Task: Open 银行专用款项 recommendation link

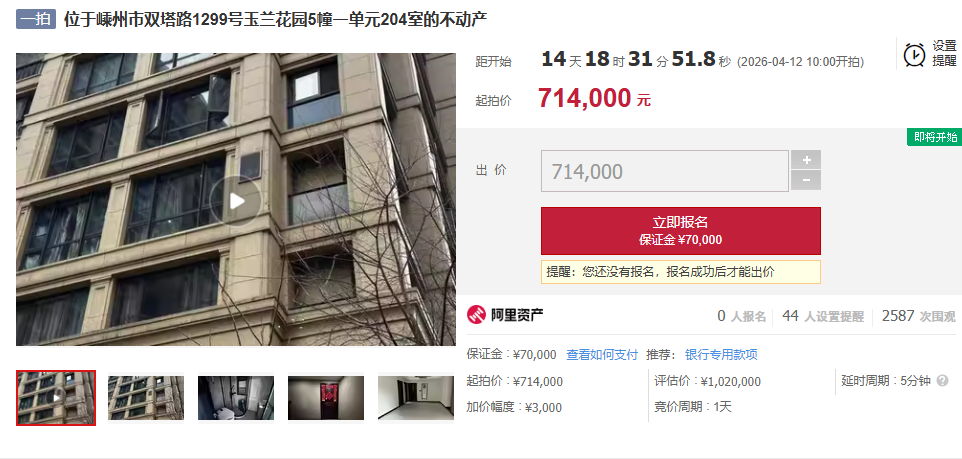Action: click(721, 354)
